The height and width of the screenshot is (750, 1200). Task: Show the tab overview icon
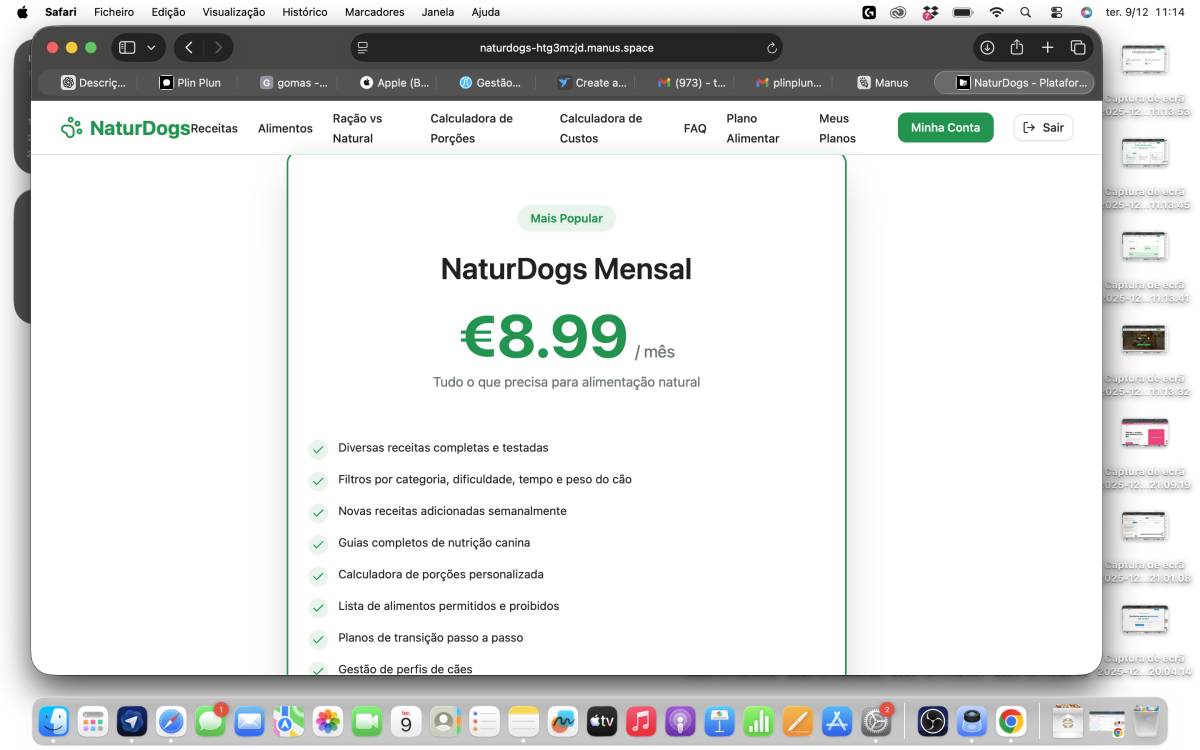click(1078, 47)
